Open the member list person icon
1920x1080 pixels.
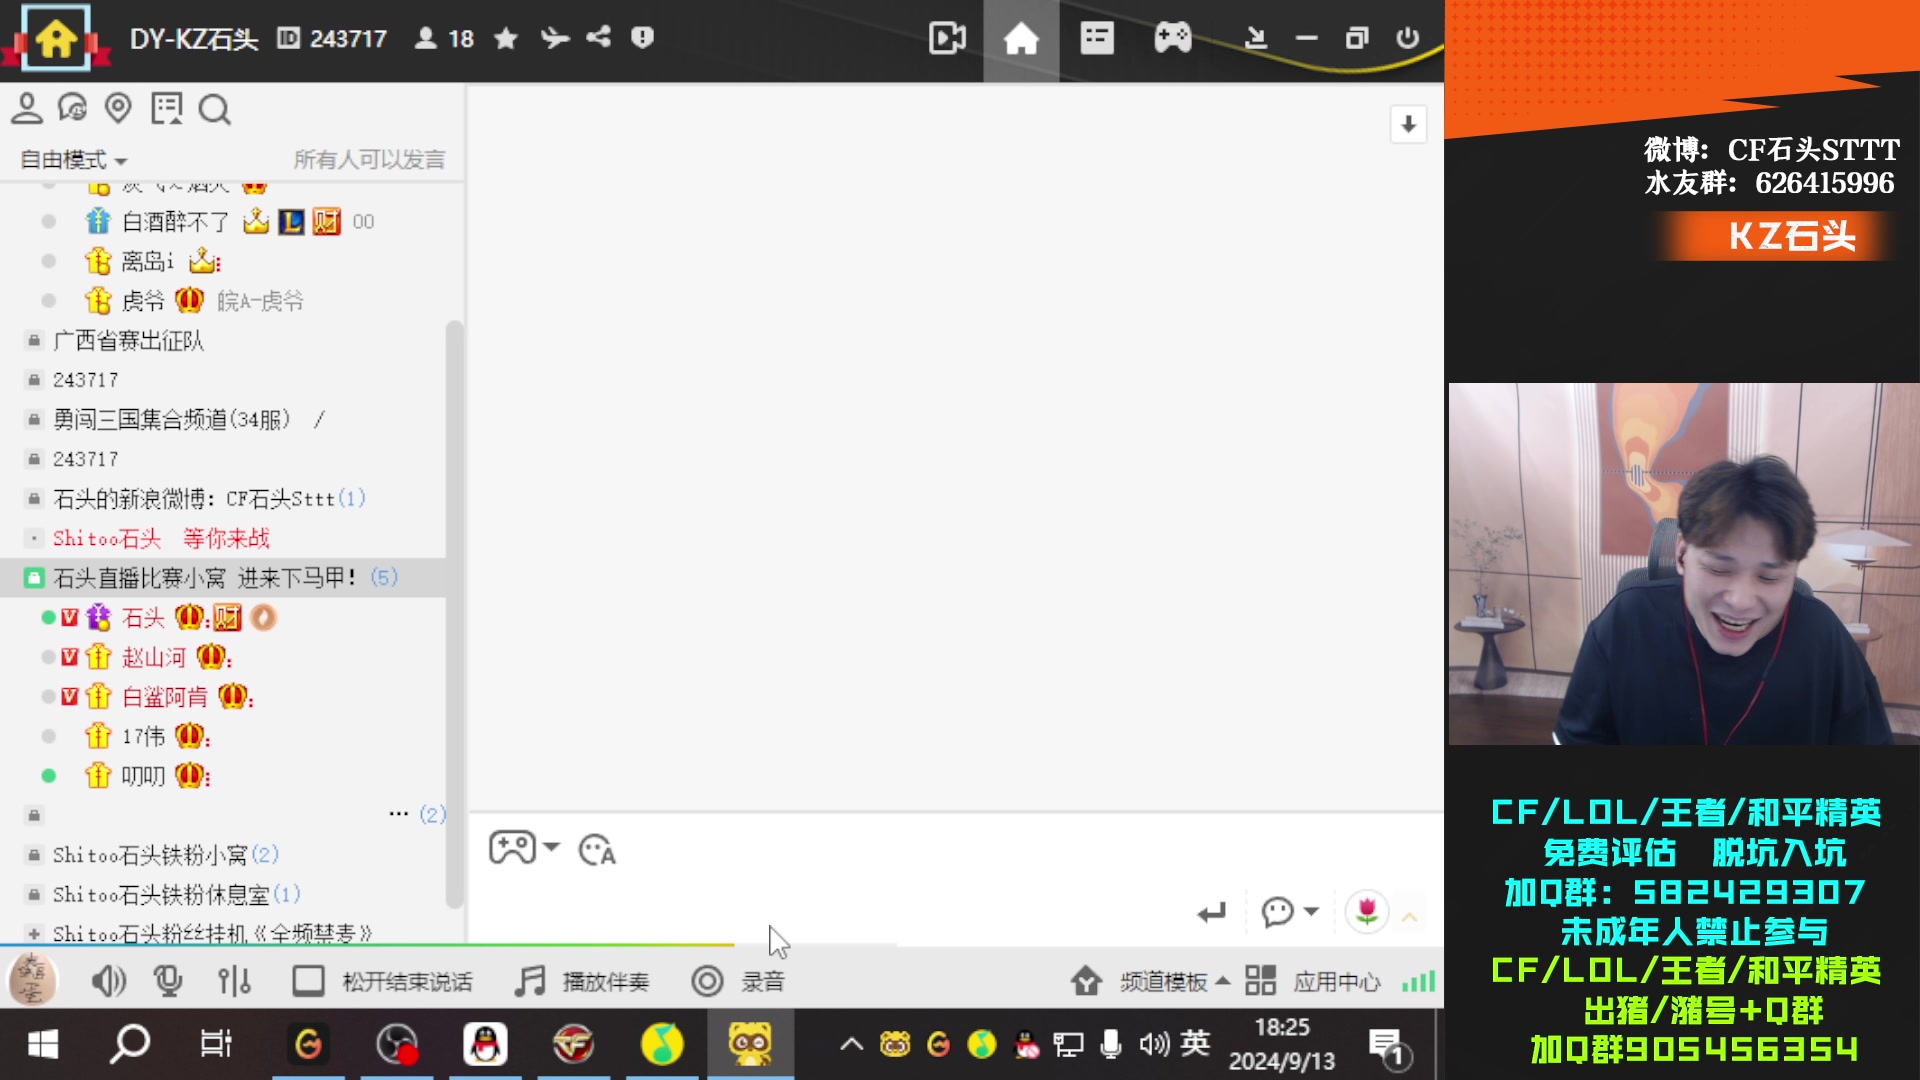click(x=27, y=108)
